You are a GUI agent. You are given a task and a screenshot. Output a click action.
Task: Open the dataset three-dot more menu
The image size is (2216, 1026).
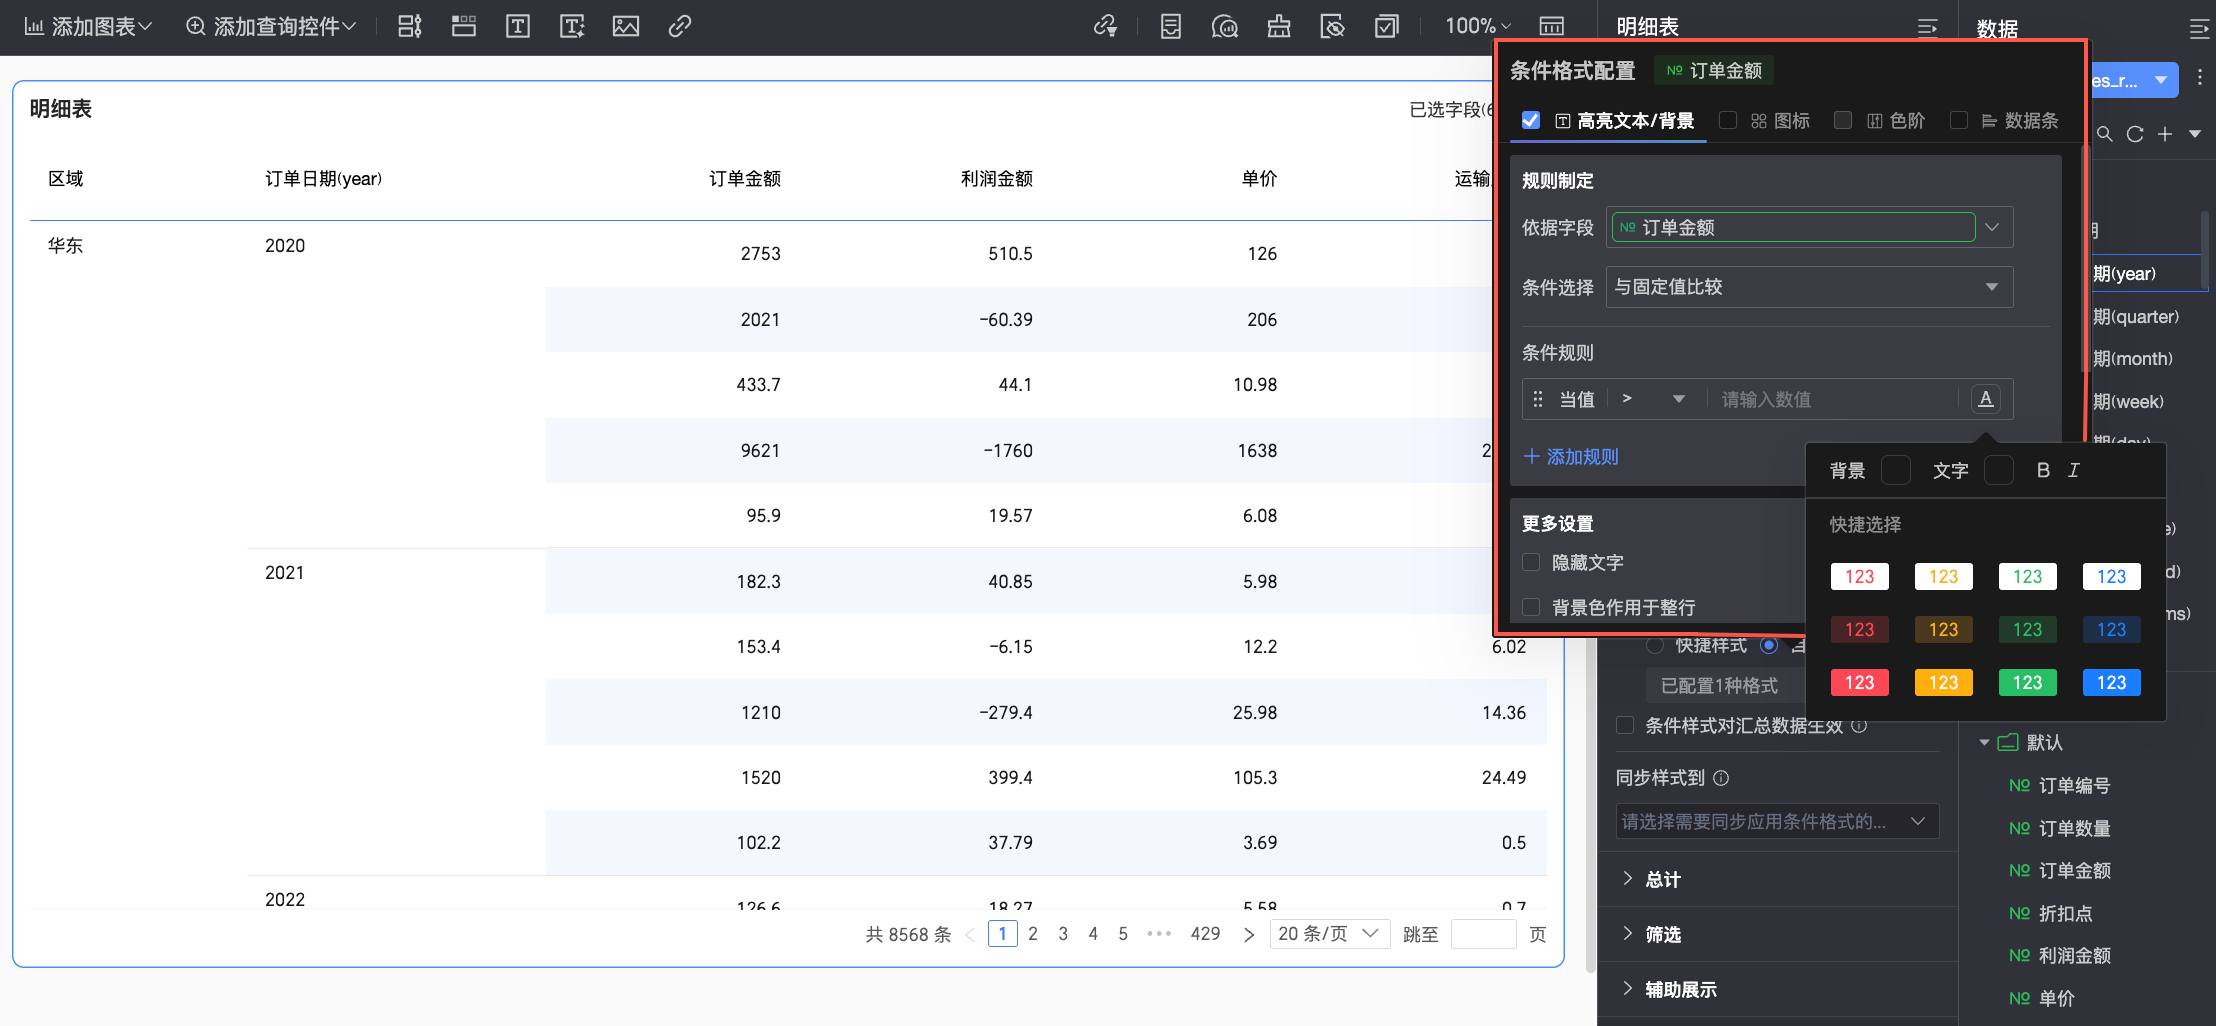[2200, 78]
